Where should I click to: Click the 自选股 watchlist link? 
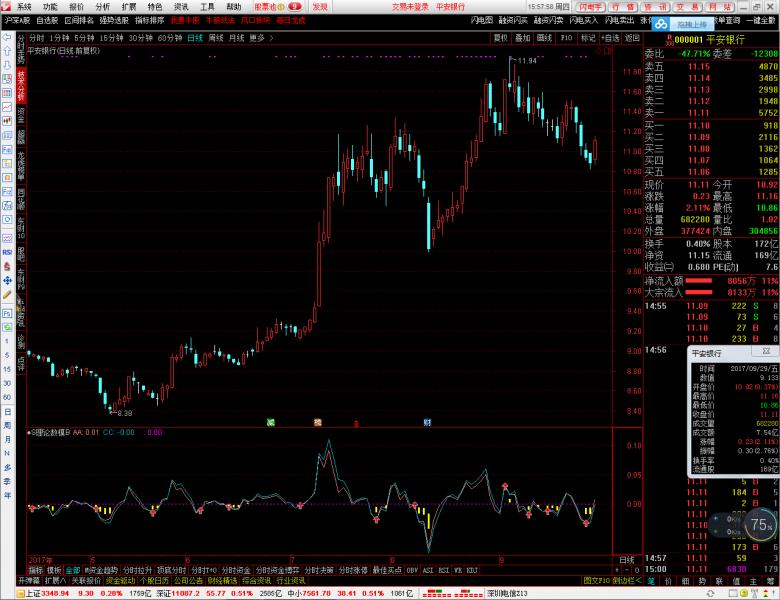(x=47, y=20)
